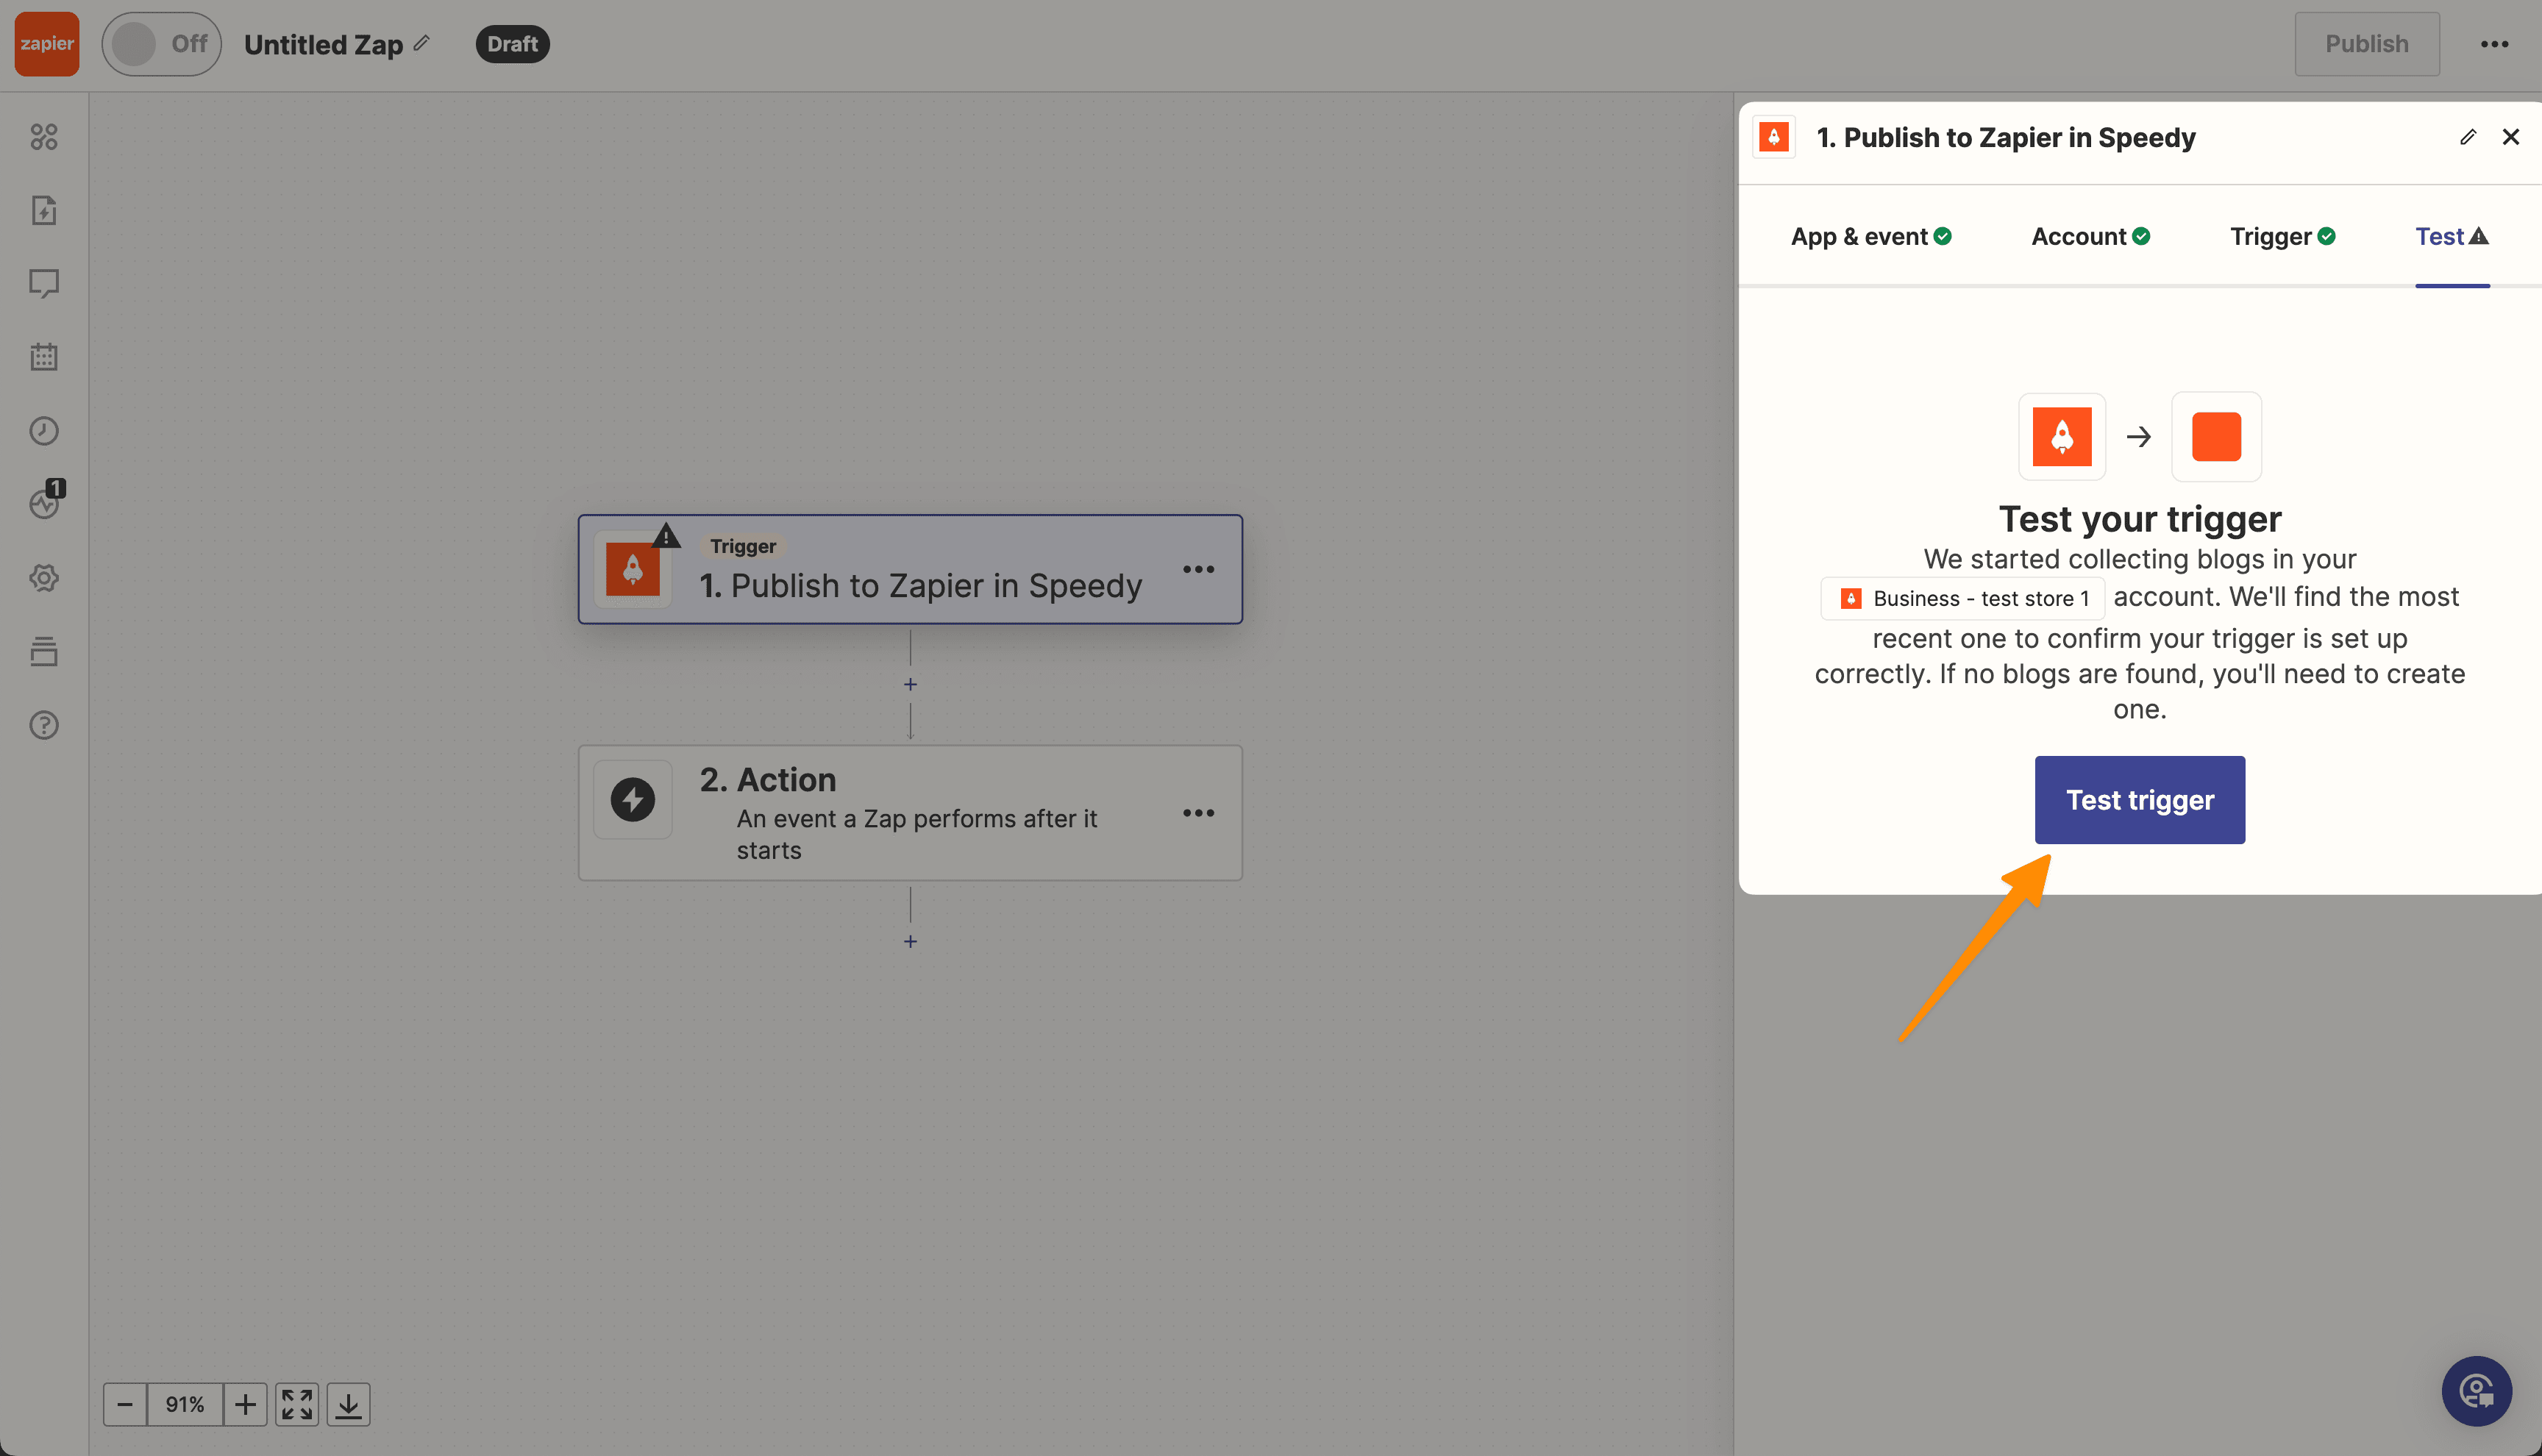Zoom out the canvas with minus button
This screenshot has width=2542, height=1456.
point(125,1404)
